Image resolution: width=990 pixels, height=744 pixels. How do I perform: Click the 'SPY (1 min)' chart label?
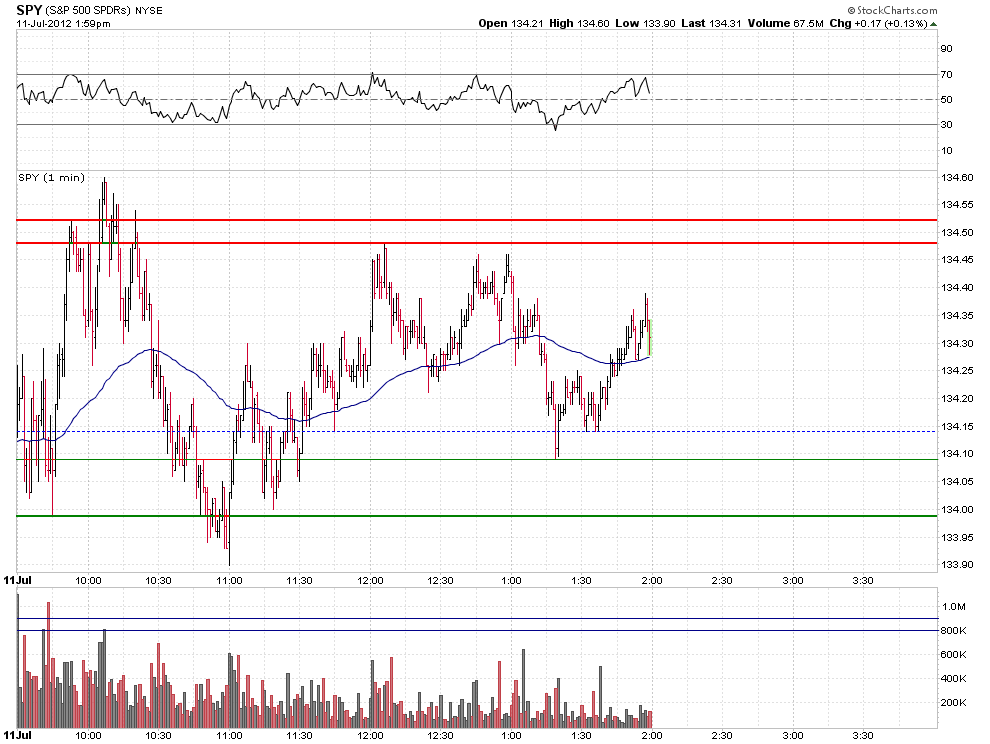tap(51, 177)
